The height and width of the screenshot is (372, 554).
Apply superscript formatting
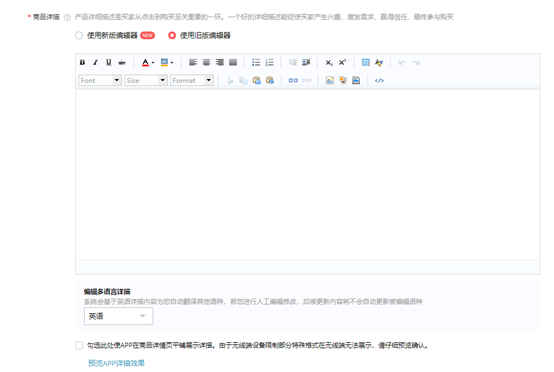[342, 63]
